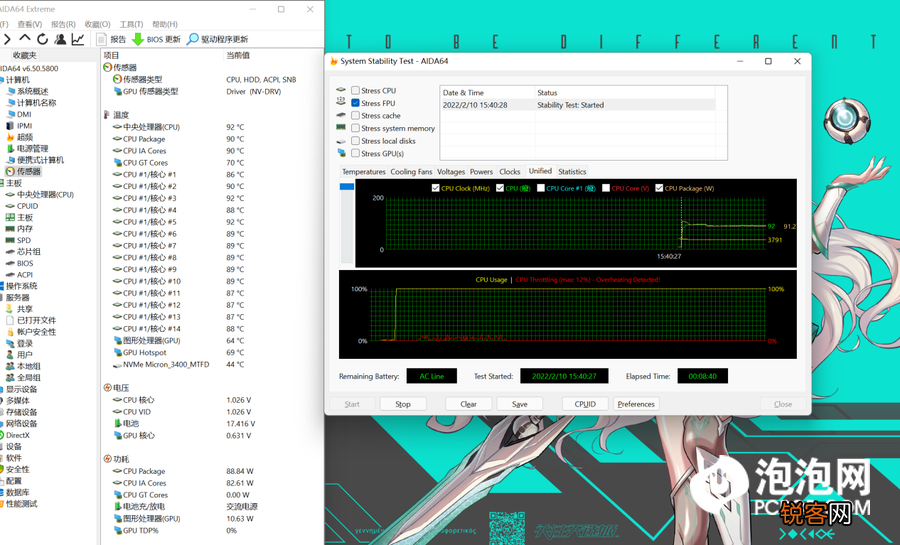Image resolution: width=900 pixels, height=545 pixels.
Task: Click the Clear button
Action: point(468,404)
